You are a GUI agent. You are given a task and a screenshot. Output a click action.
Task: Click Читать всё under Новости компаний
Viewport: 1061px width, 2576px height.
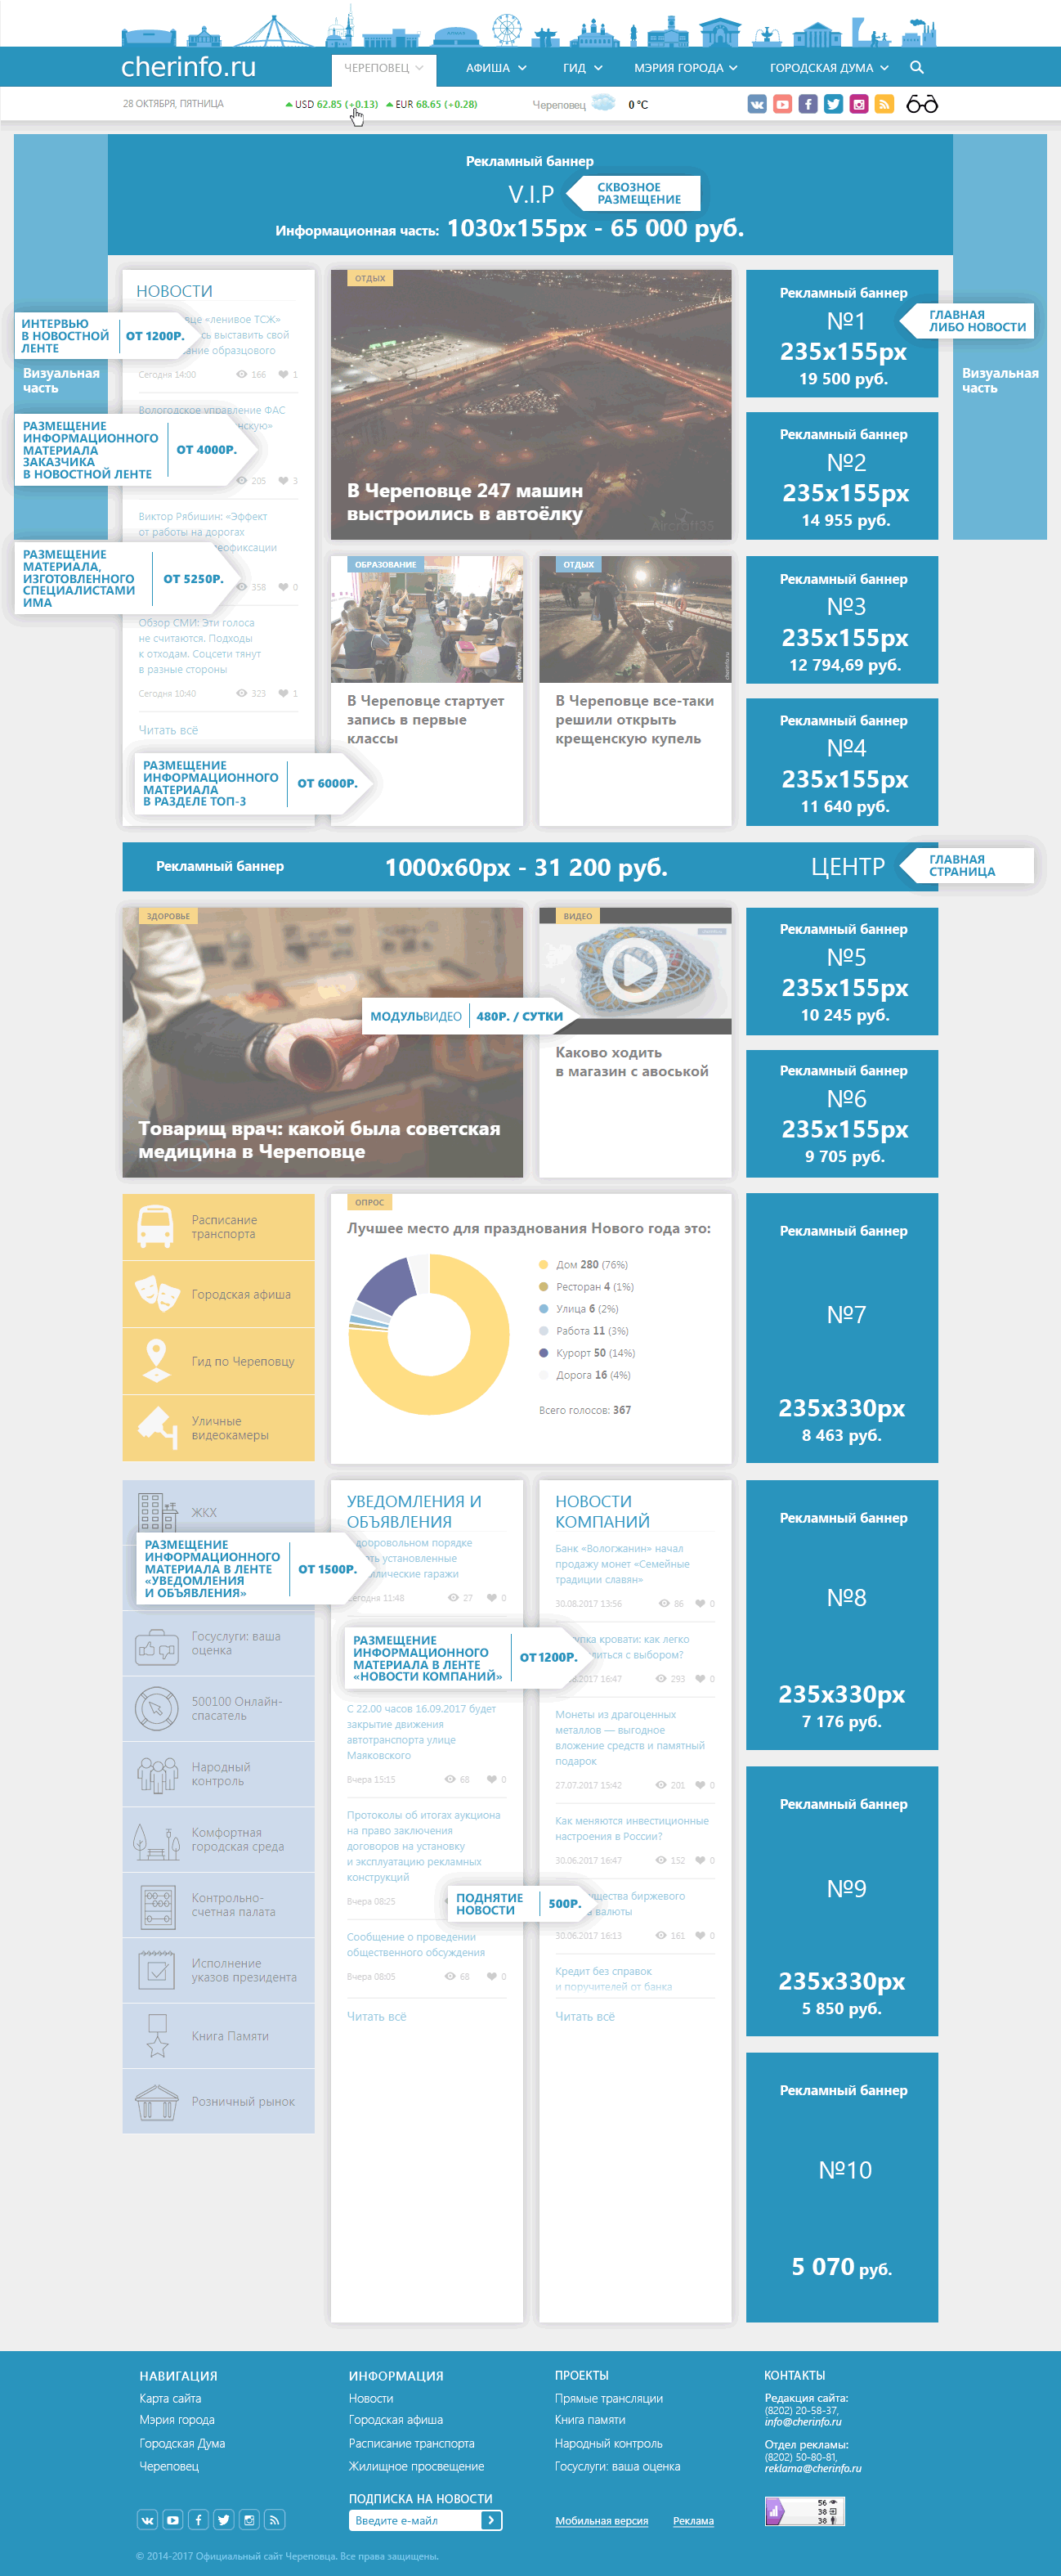coord(585,2016)
